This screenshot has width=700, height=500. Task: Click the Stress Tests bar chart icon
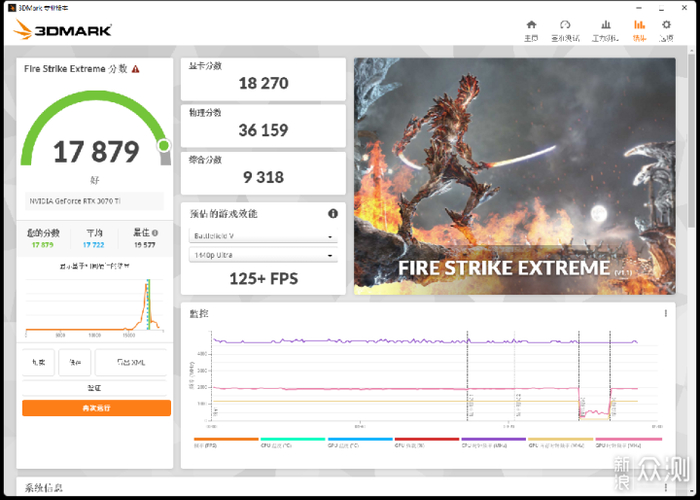[605, 30]
